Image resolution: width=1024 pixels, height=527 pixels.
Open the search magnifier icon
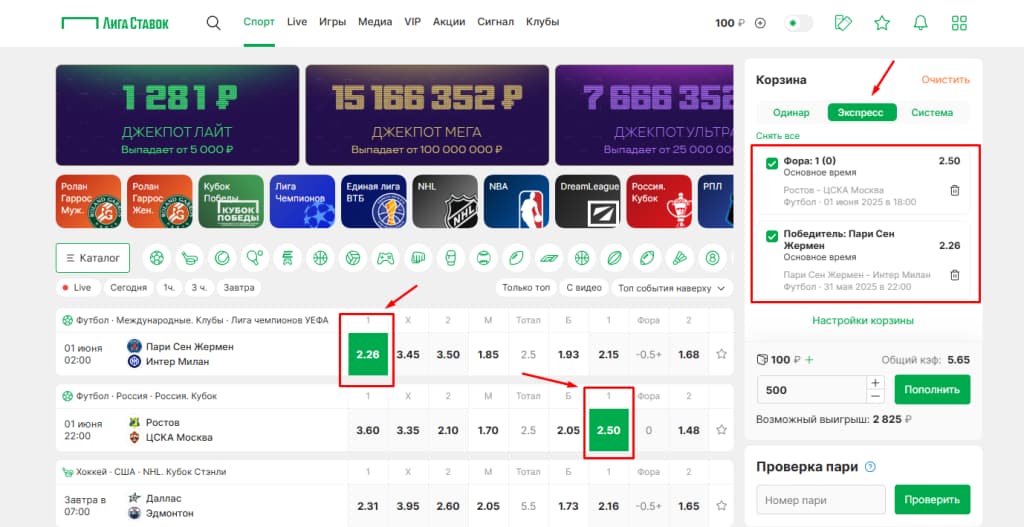[213, 23]
